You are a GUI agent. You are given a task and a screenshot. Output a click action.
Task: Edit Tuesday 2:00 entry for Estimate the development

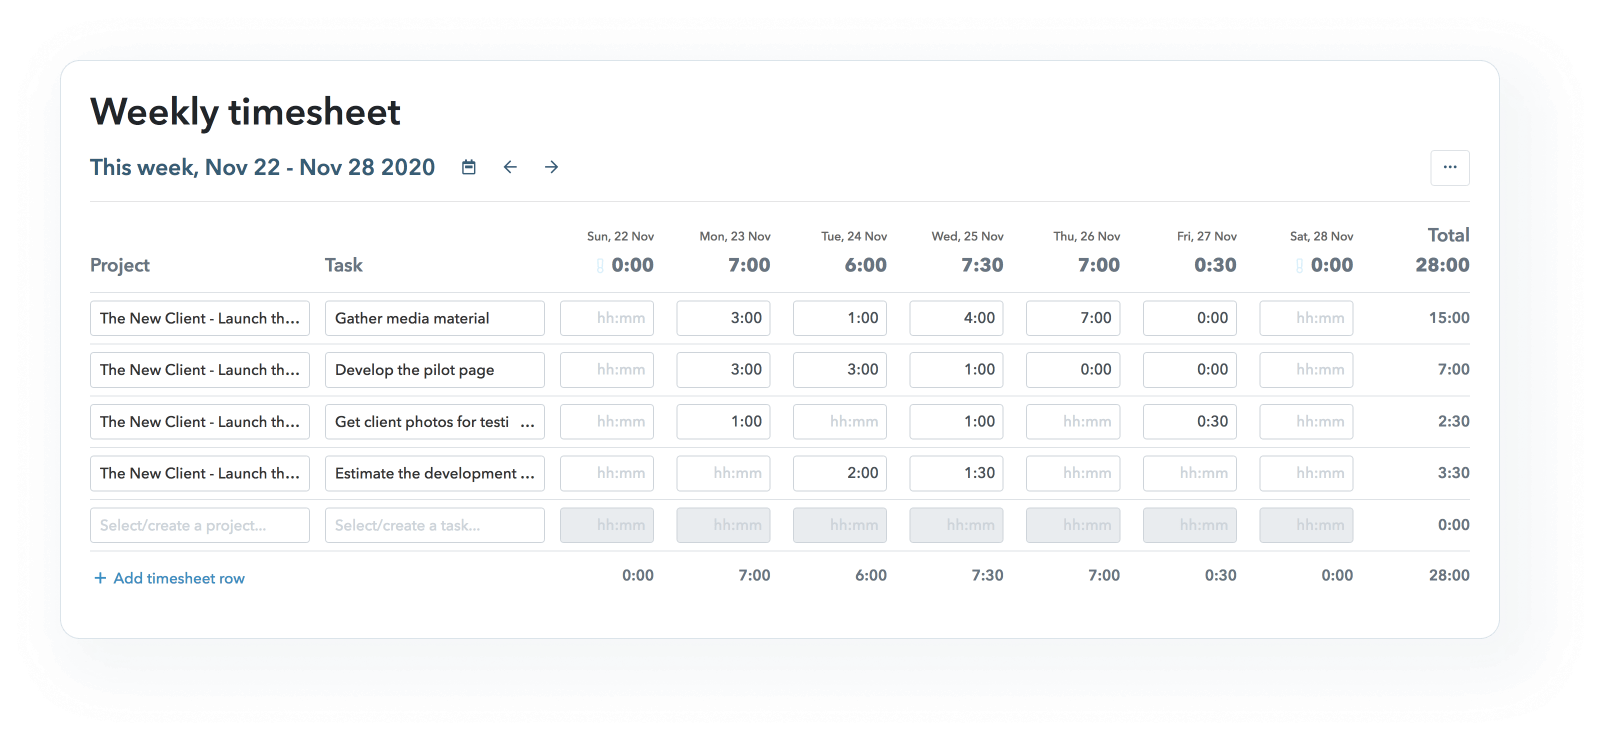pos(840,473)
